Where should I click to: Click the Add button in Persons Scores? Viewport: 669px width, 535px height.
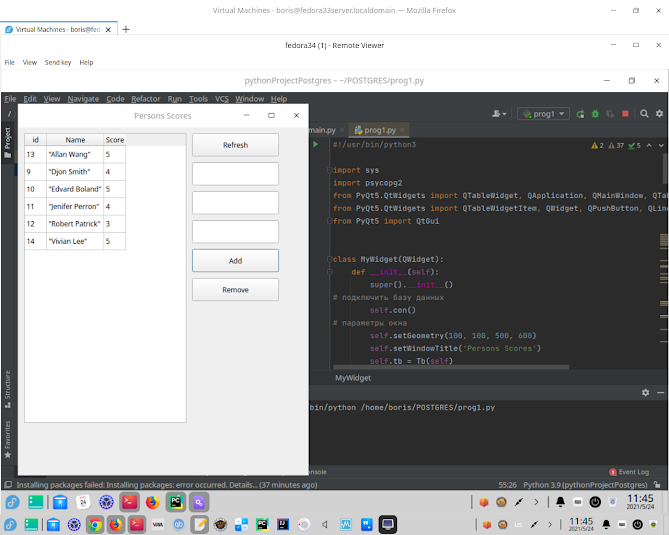click(x=235, y=261)
